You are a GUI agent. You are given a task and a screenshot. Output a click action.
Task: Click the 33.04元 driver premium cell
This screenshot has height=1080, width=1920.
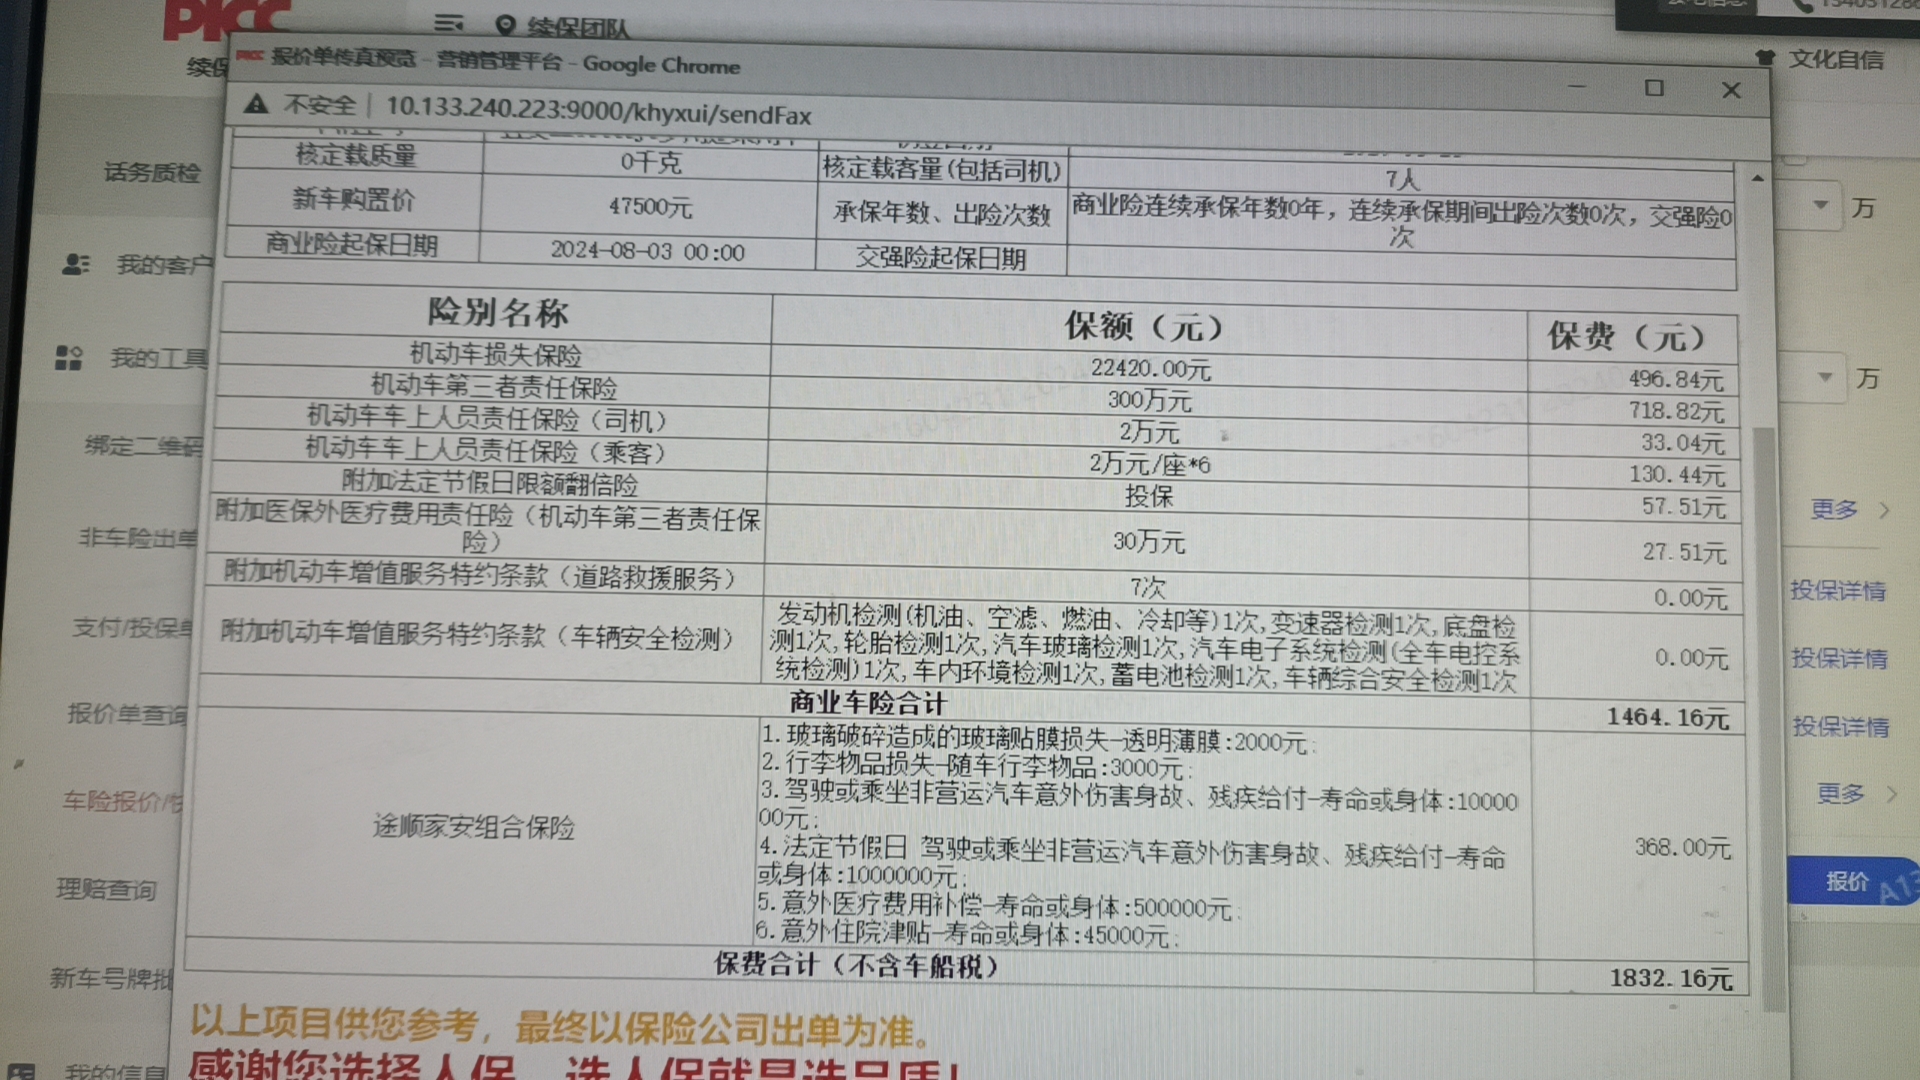pyautogui.click(x=1683, y=443)
